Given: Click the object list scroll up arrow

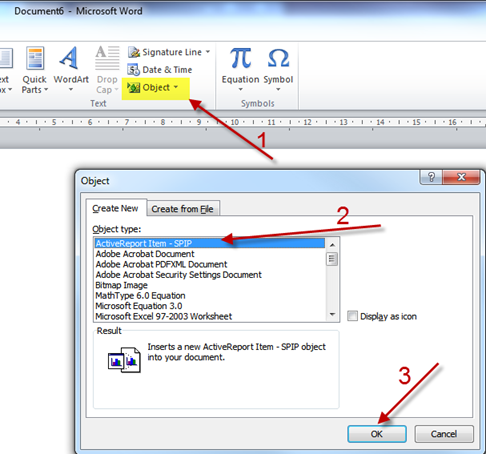Looking at the screenshot, I should (332, 245).
